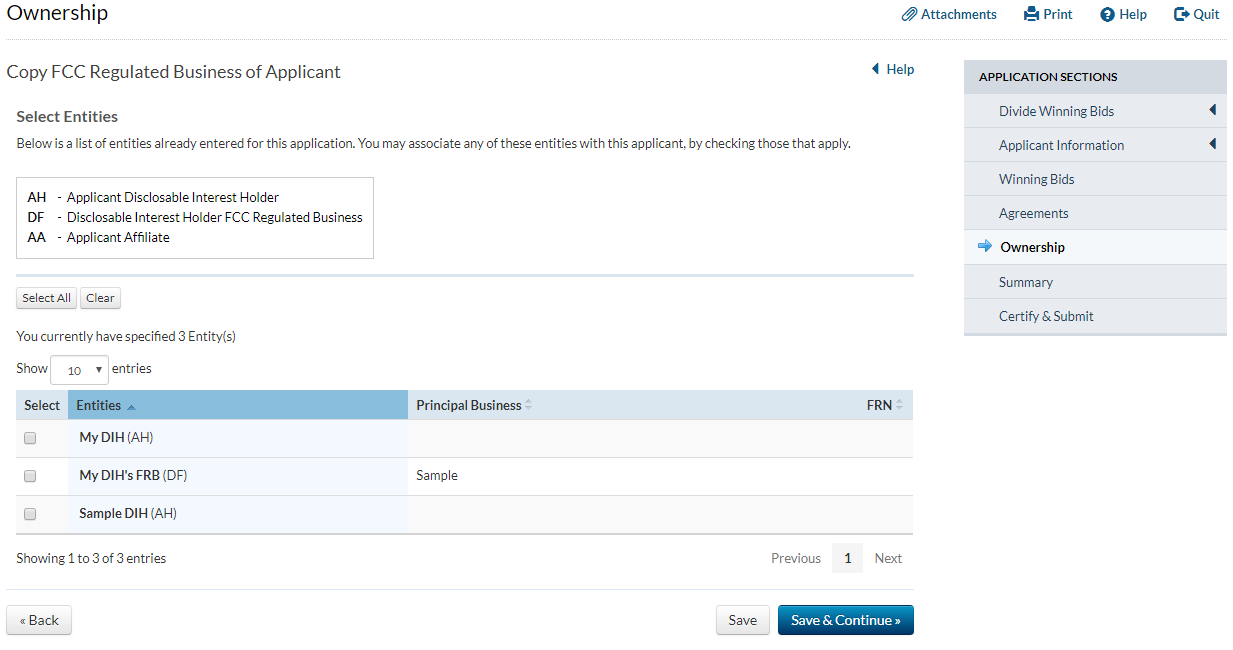Select the My DIH's FRB checkbox
This screenshot has height=650, width=1233.
[x=30, y=476]
